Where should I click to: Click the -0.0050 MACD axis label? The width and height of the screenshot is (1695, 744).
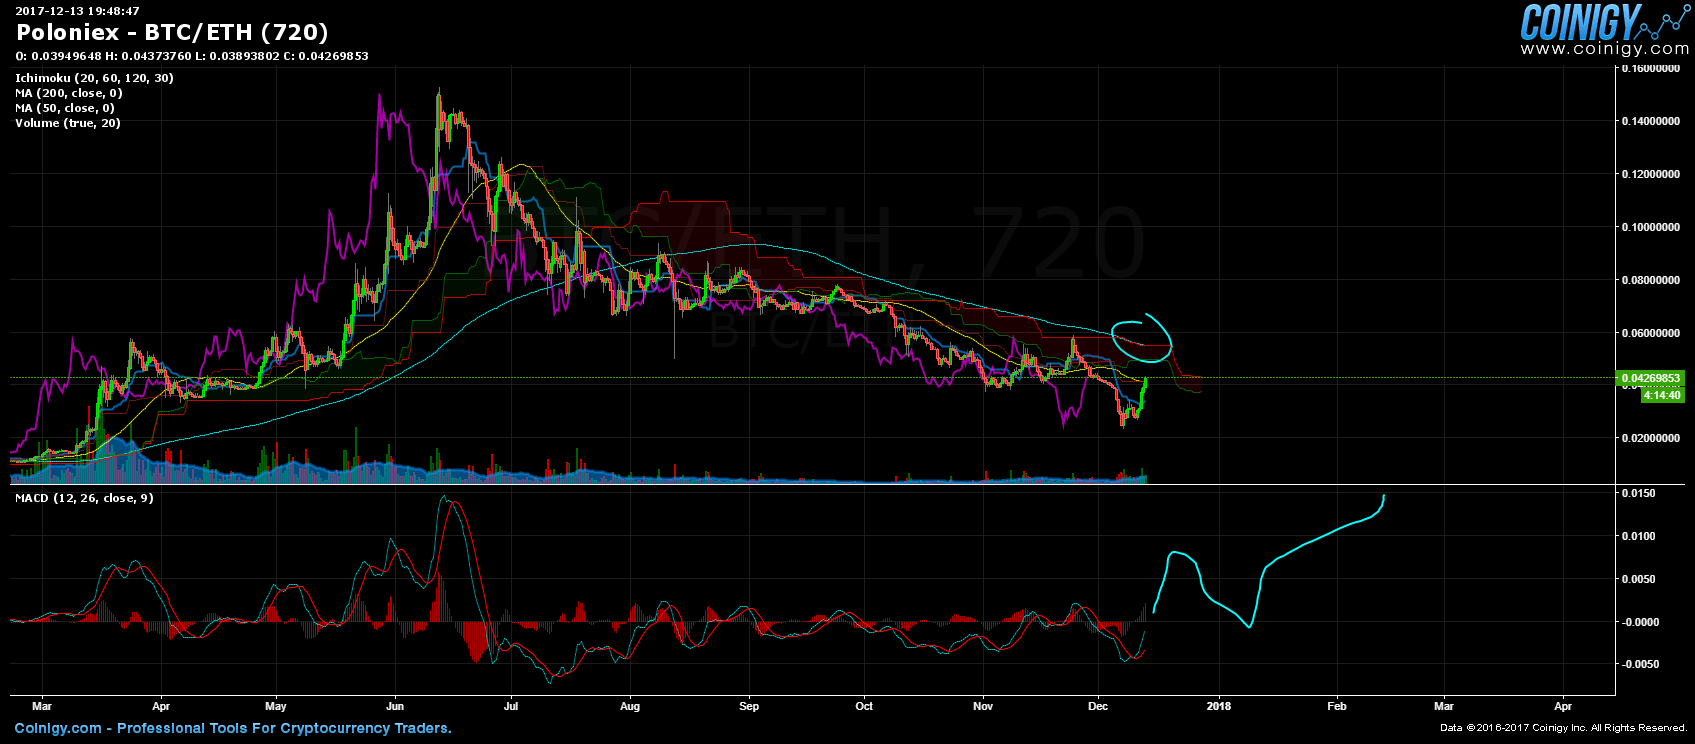tap(1638, 665)
